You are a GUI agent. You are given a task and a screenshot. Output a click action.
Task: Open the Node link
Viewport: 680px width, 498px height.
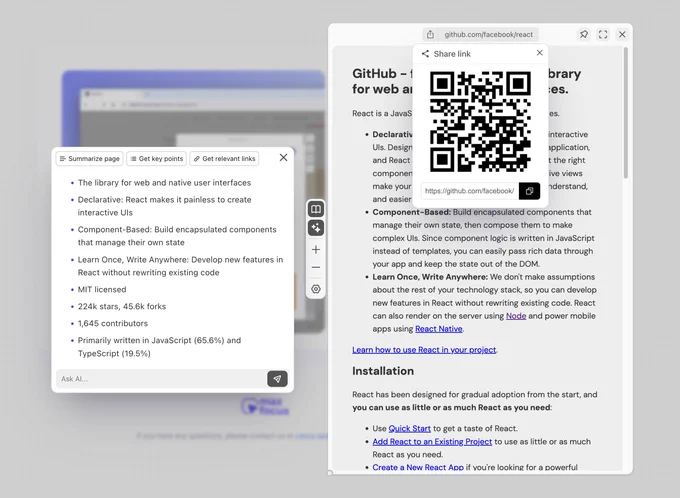point(516,316)
